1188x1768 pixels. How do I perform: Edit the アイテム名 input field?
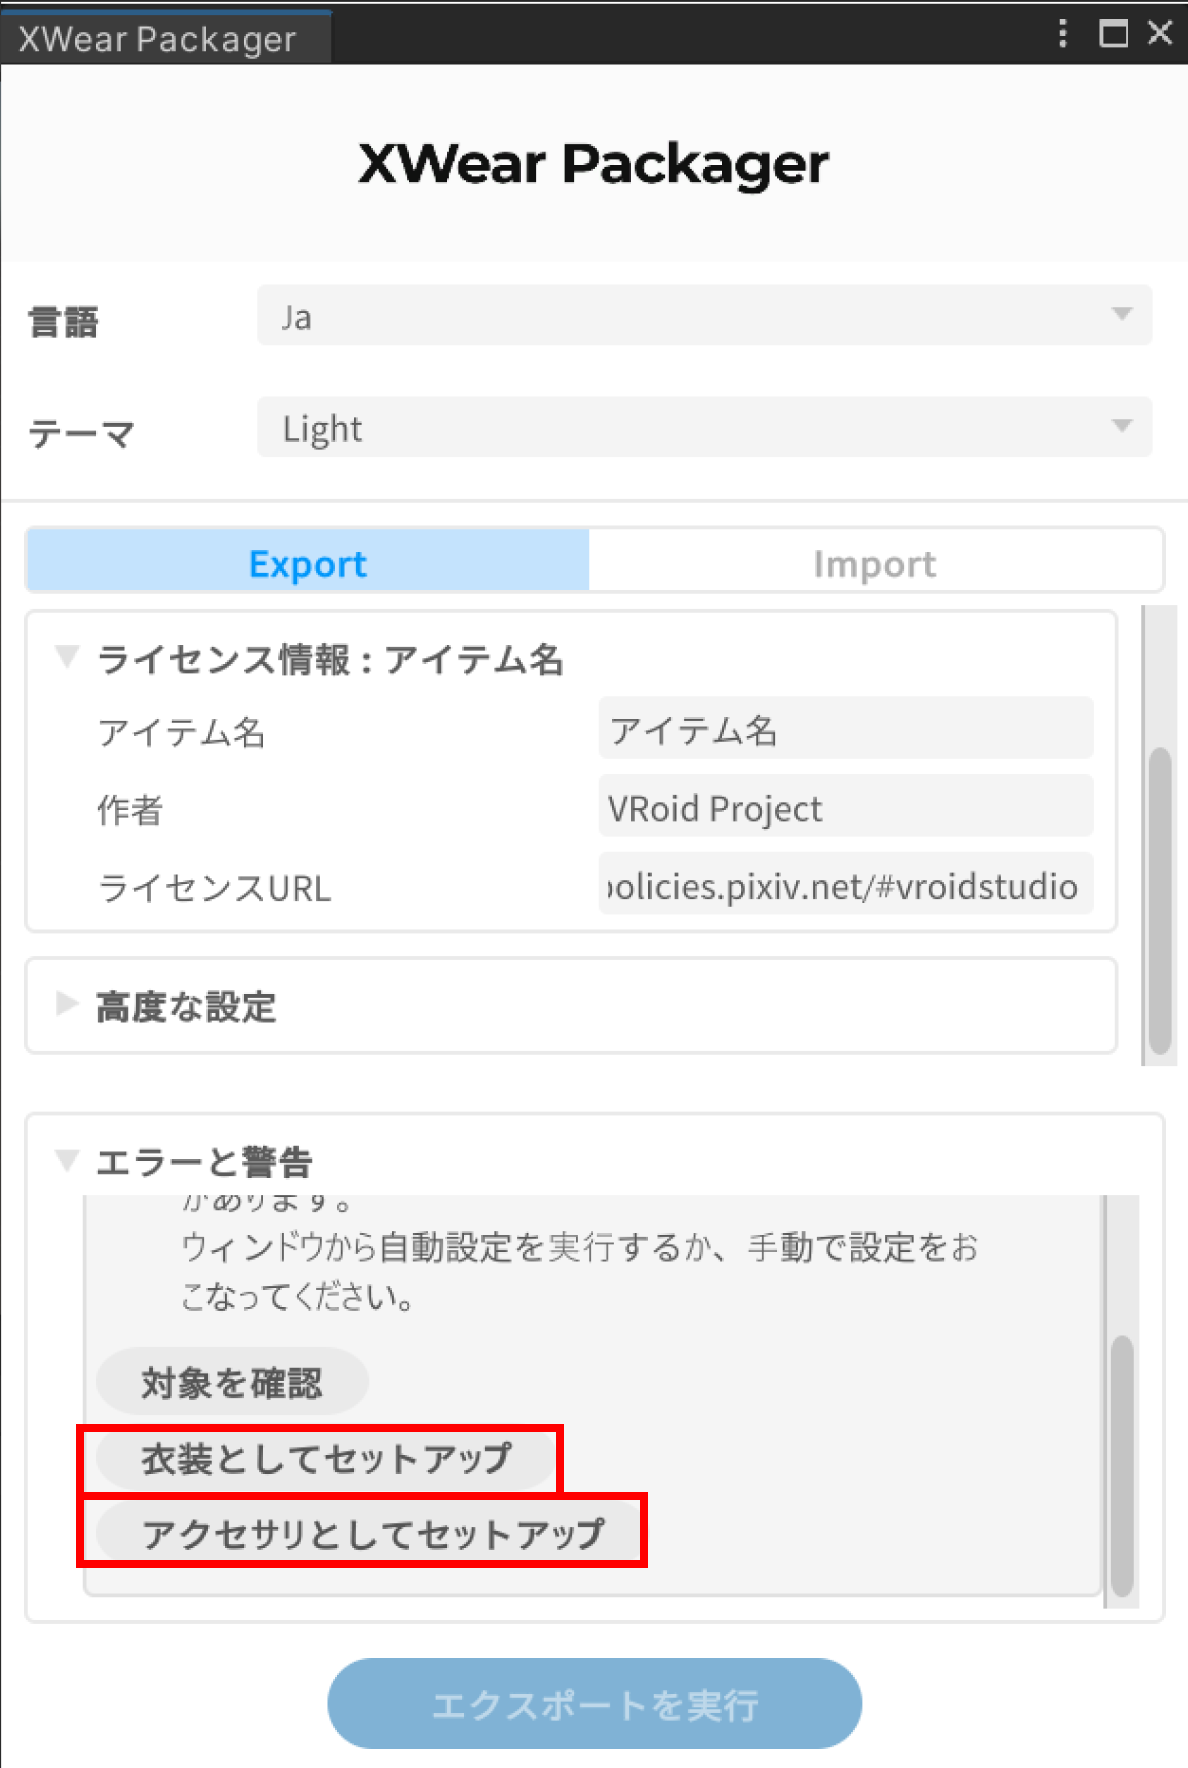click(846, 729)
